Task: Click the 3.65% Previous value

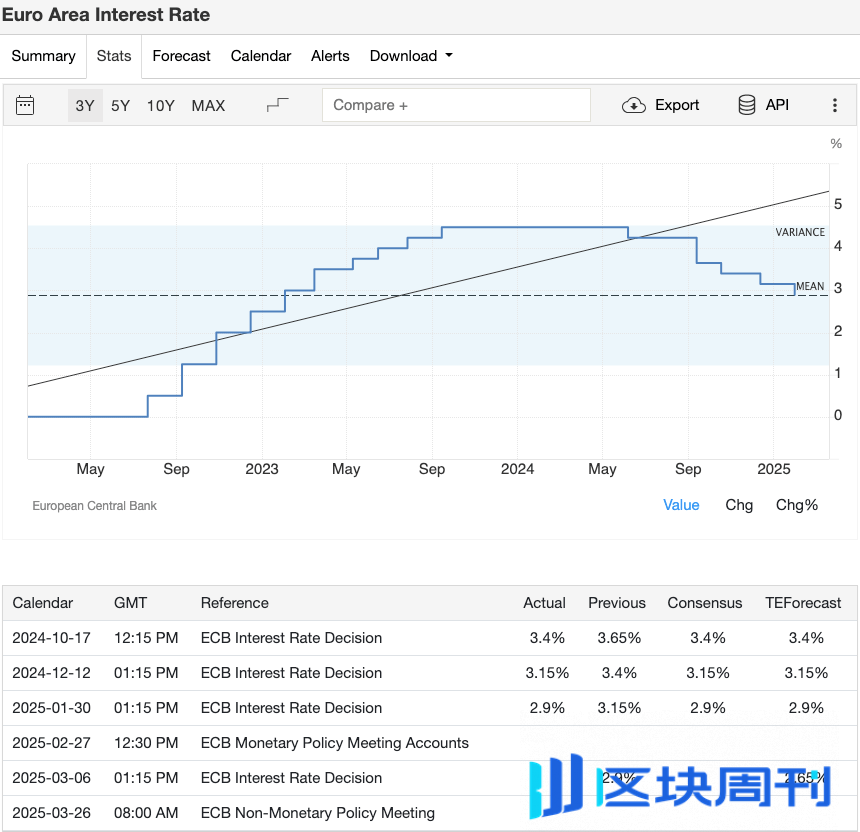Action: 619,638
